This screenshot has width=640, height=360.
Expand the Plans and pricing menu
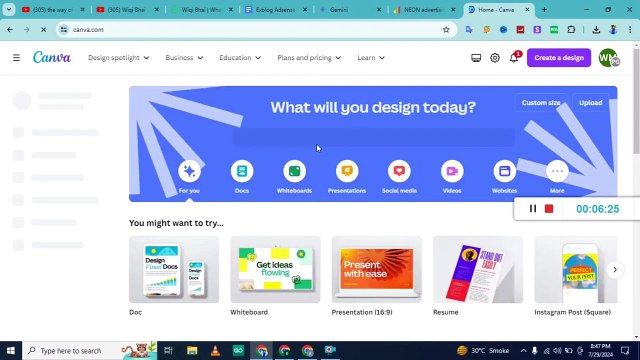point(309,58)
